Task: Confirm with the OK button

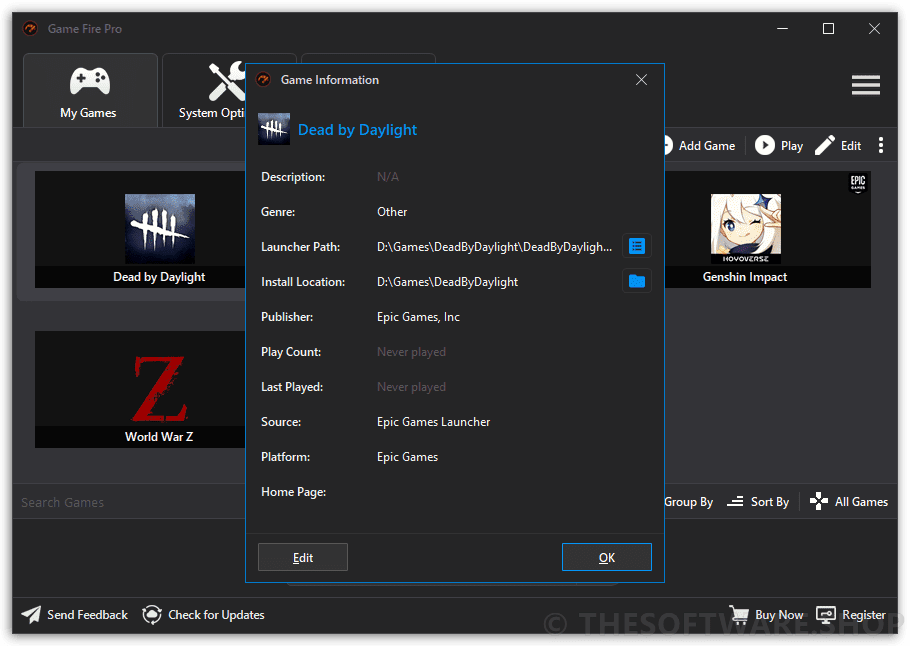Action: click(x=606, y=557)
